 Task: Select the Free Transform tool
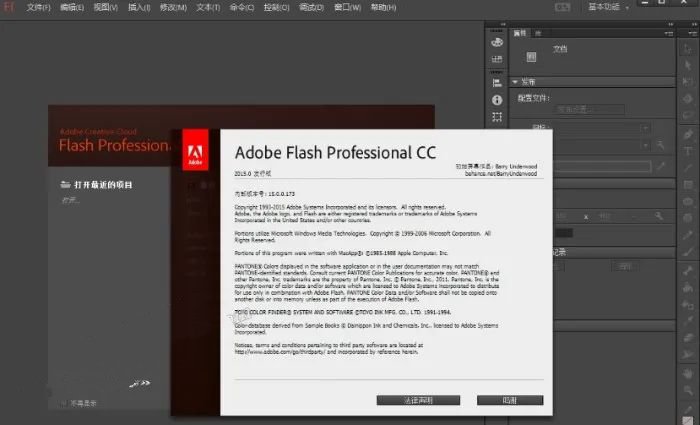click(688, 82)
